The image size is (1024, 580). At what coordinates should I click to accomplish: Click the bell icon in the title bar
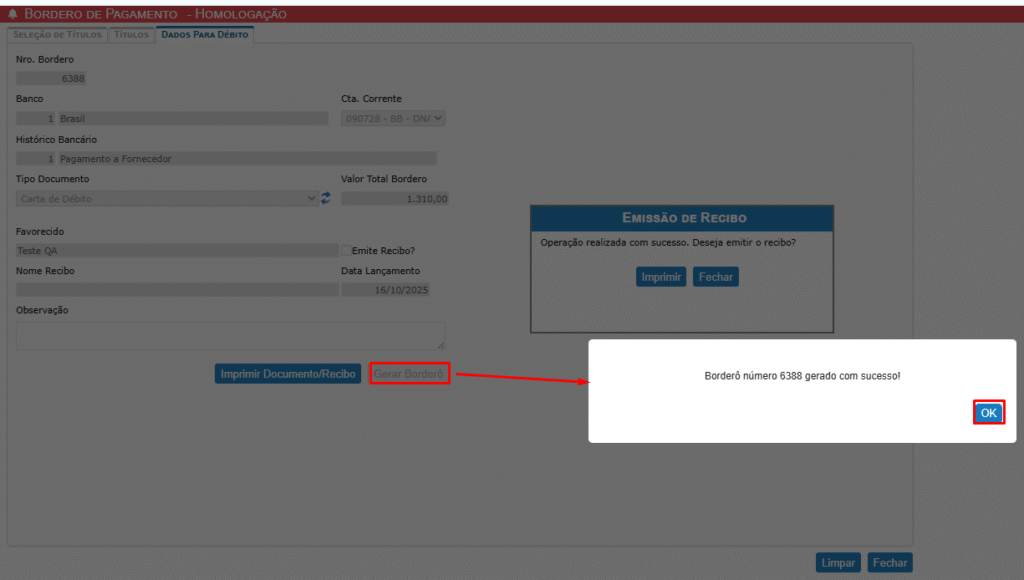tap(13, 14)
